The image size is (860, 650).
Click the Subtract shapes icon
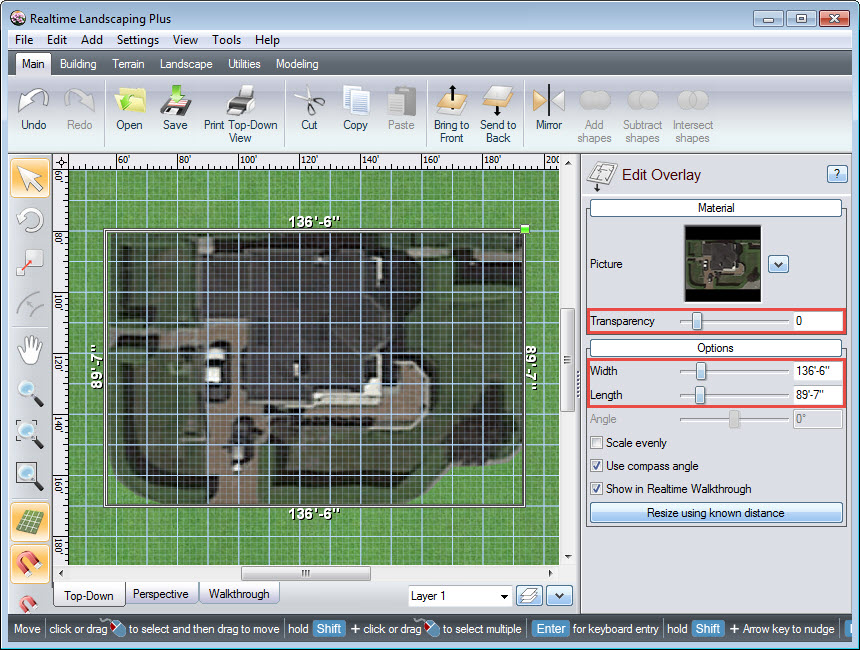pos(642,100)
